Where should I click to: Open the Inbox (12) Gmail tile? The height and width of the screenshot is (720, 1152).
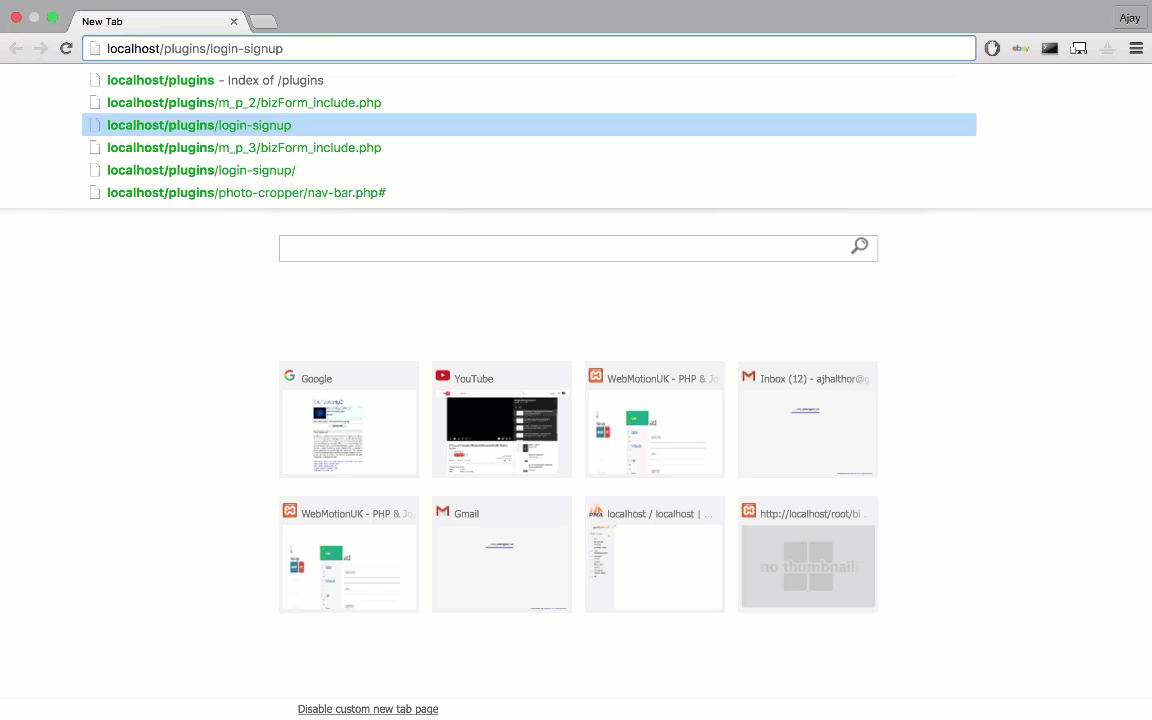(807, 420)
